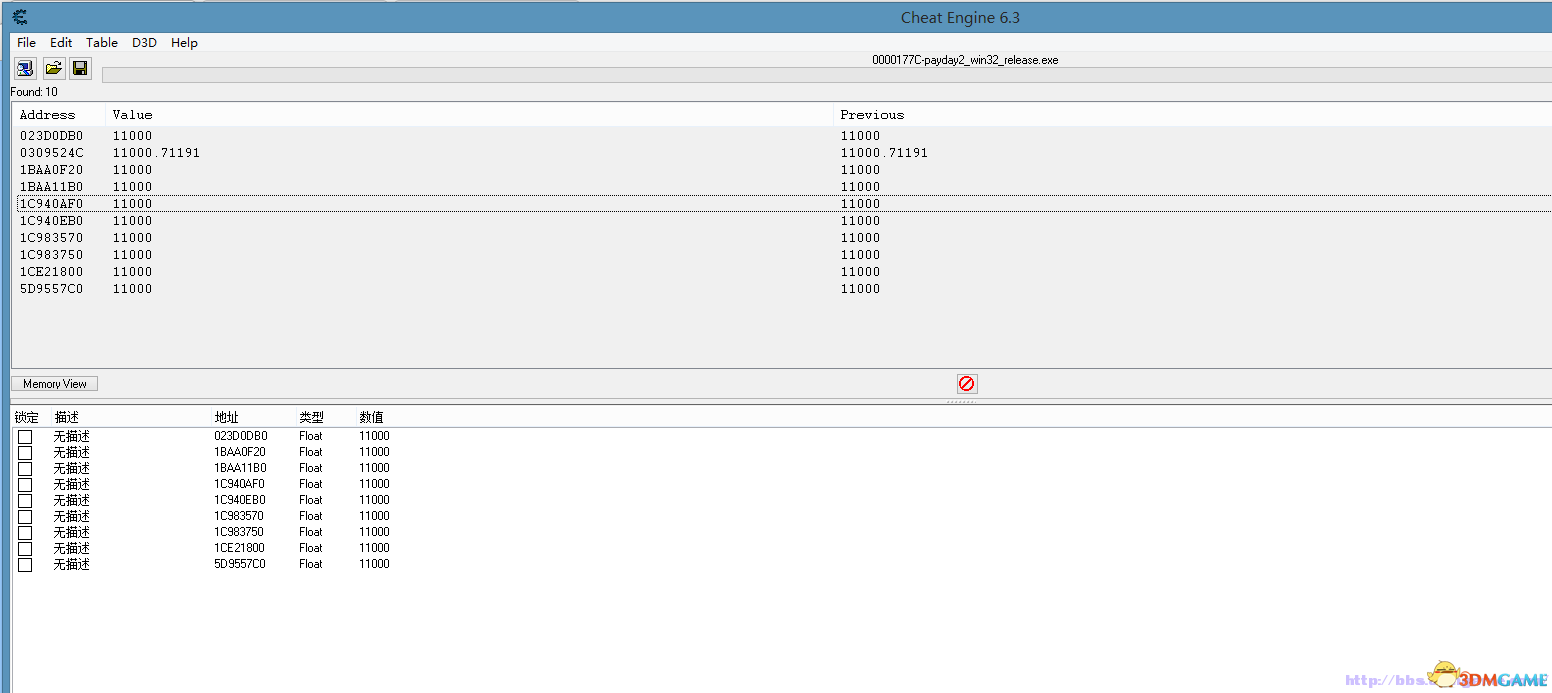The width and height of the screenshot is (1552, 693).
Task: Click the 无描述 description of table address 1CE21800
Action: click(x=72, y=548)
